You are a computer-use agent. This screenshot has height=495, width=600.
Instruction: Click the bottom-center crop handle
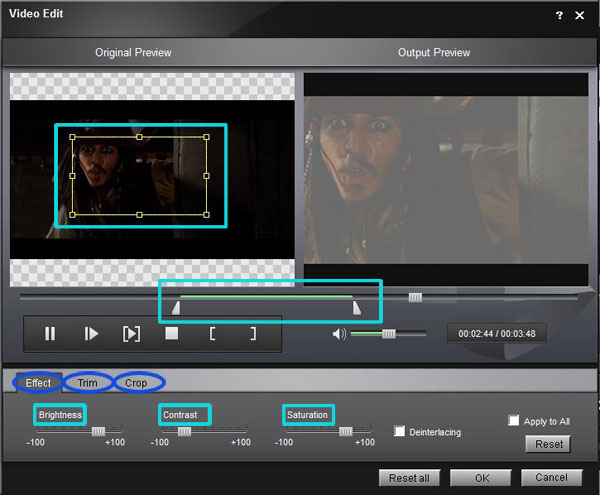[139, 215]
